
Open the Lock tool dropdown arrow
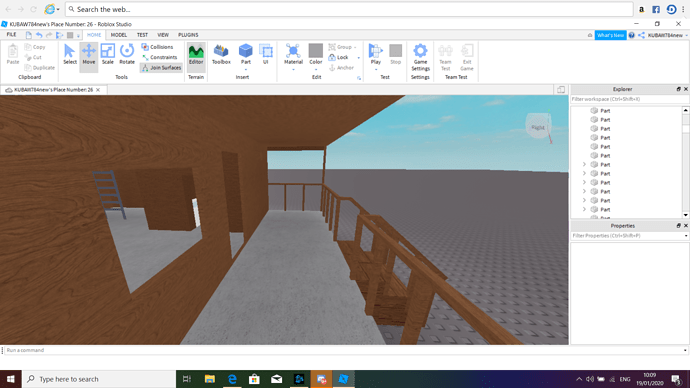(358, 58)
